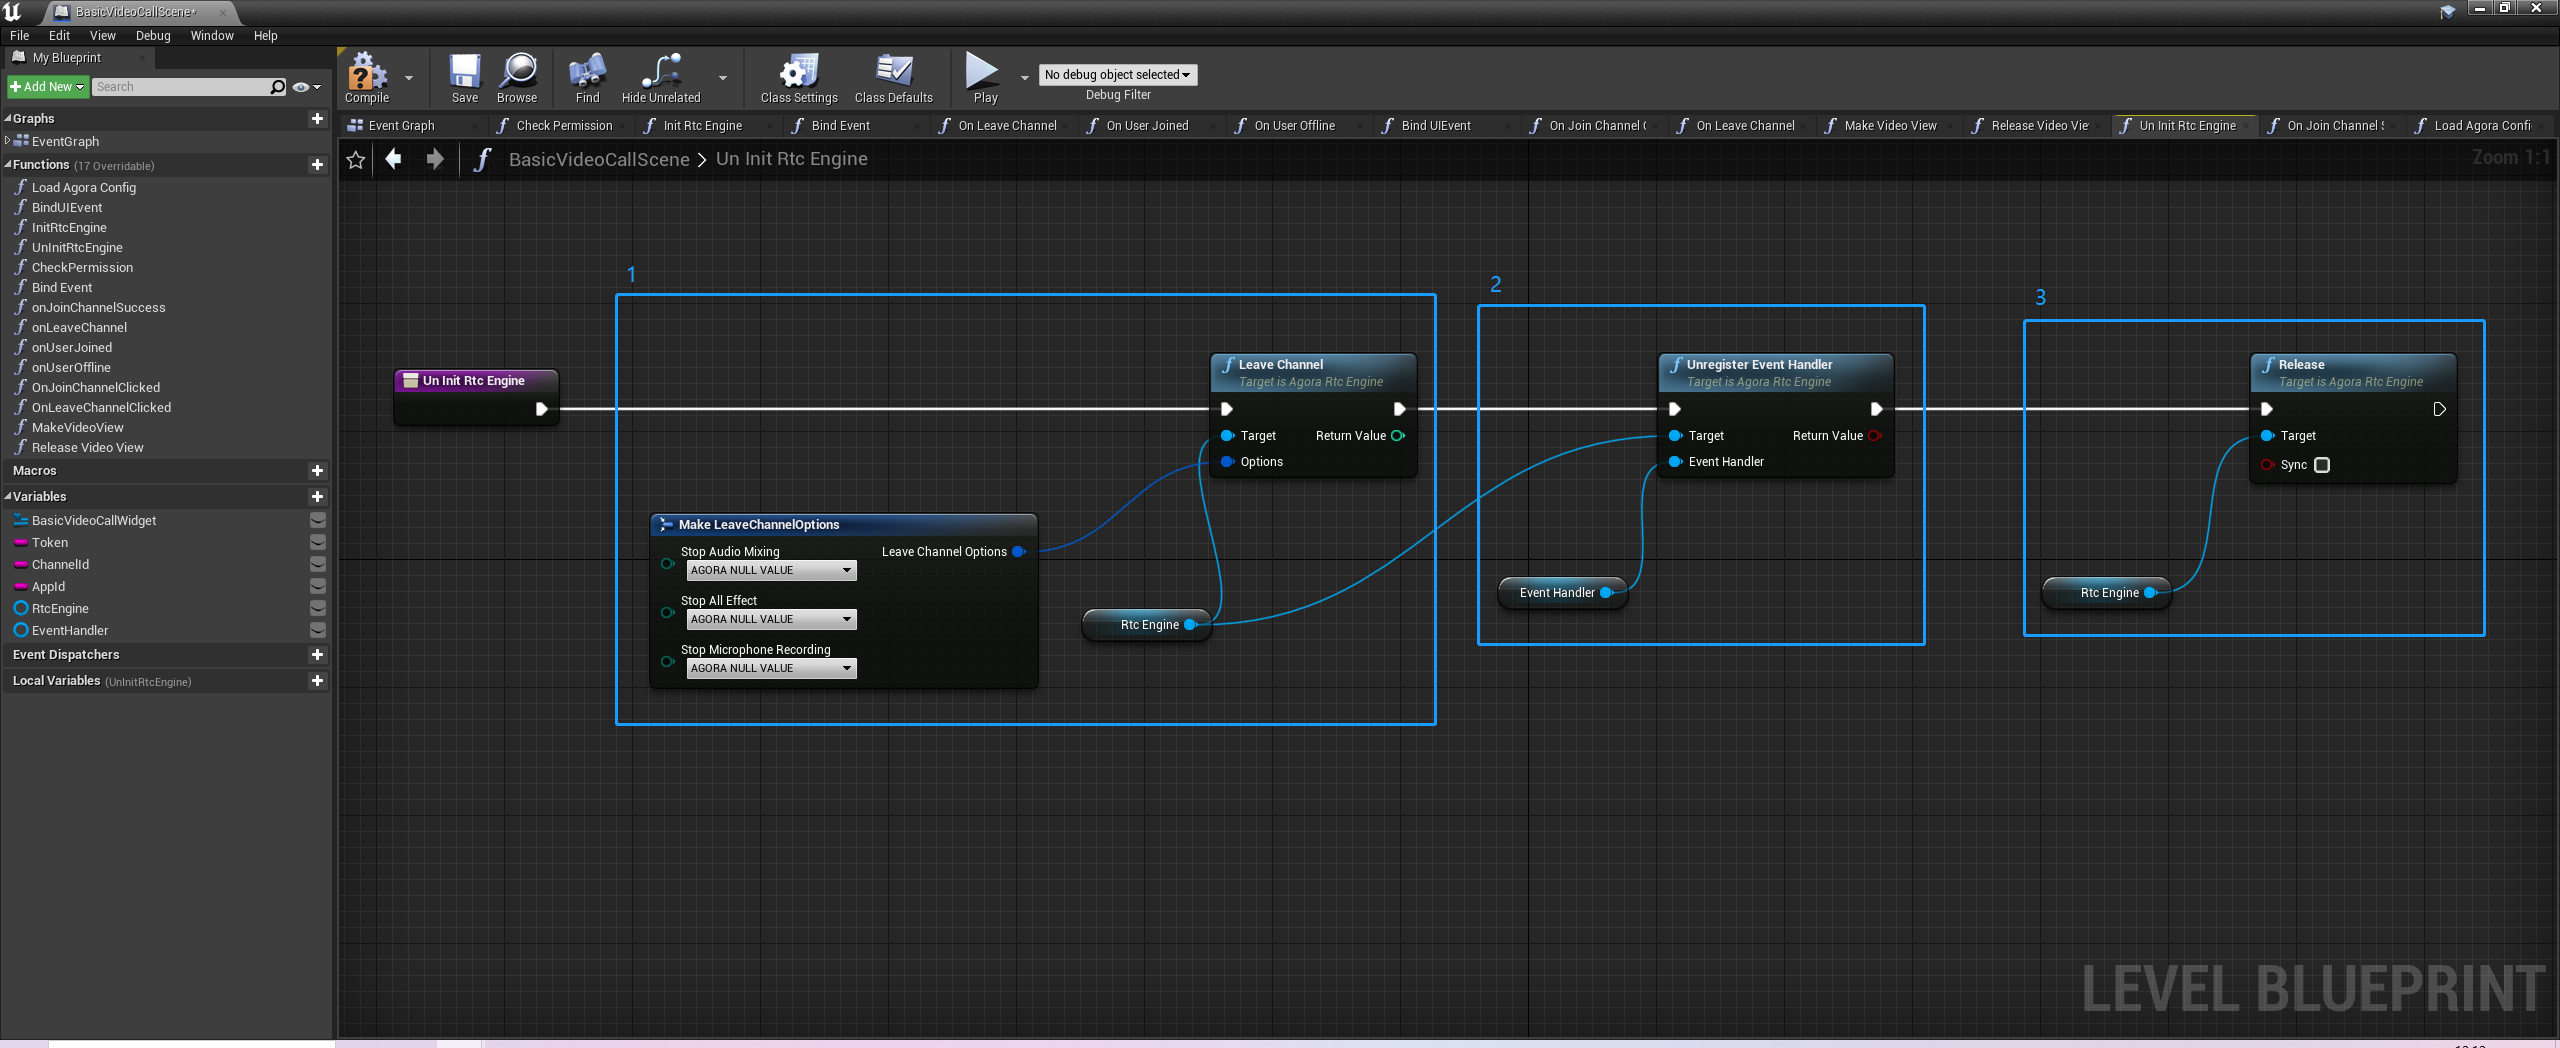2560x1048 pixels.
Task: Click Event Handler variable output pin
Action: 1606,592
